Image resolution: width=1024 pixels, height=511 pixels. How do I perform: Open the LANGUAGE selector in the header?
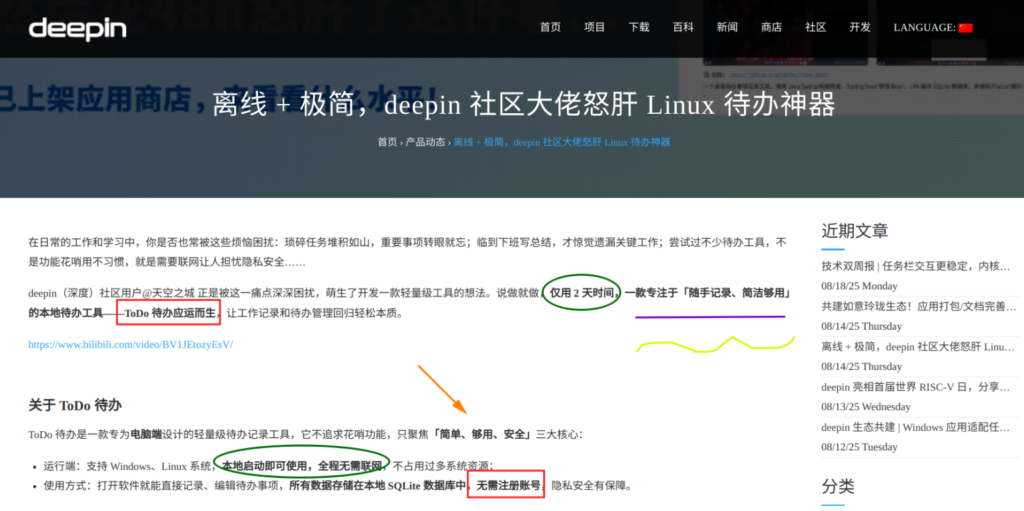(924, 28)
